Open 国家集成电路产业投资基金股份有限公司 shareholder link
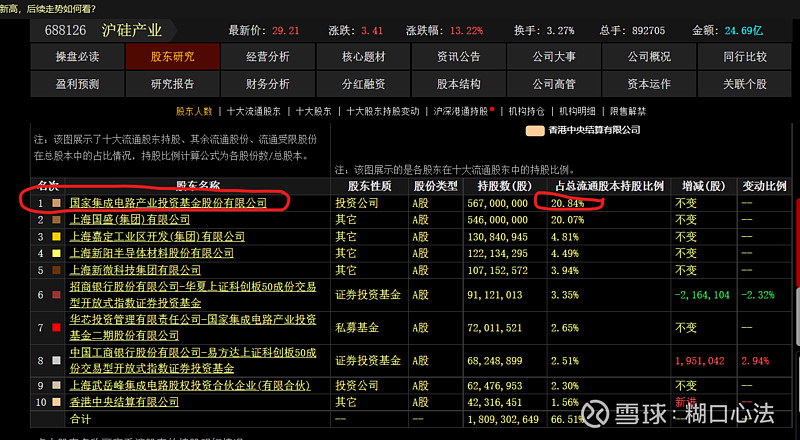Image resolution: width=800 pixels, height=440 pixels. (168, 203)
